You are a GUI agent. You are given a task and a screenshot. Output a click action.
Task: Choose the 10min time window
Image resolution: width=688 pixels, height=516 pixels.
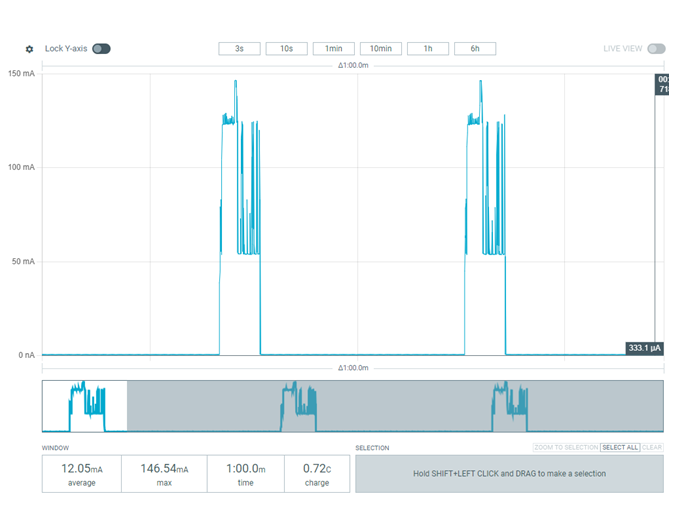point(381,49)
